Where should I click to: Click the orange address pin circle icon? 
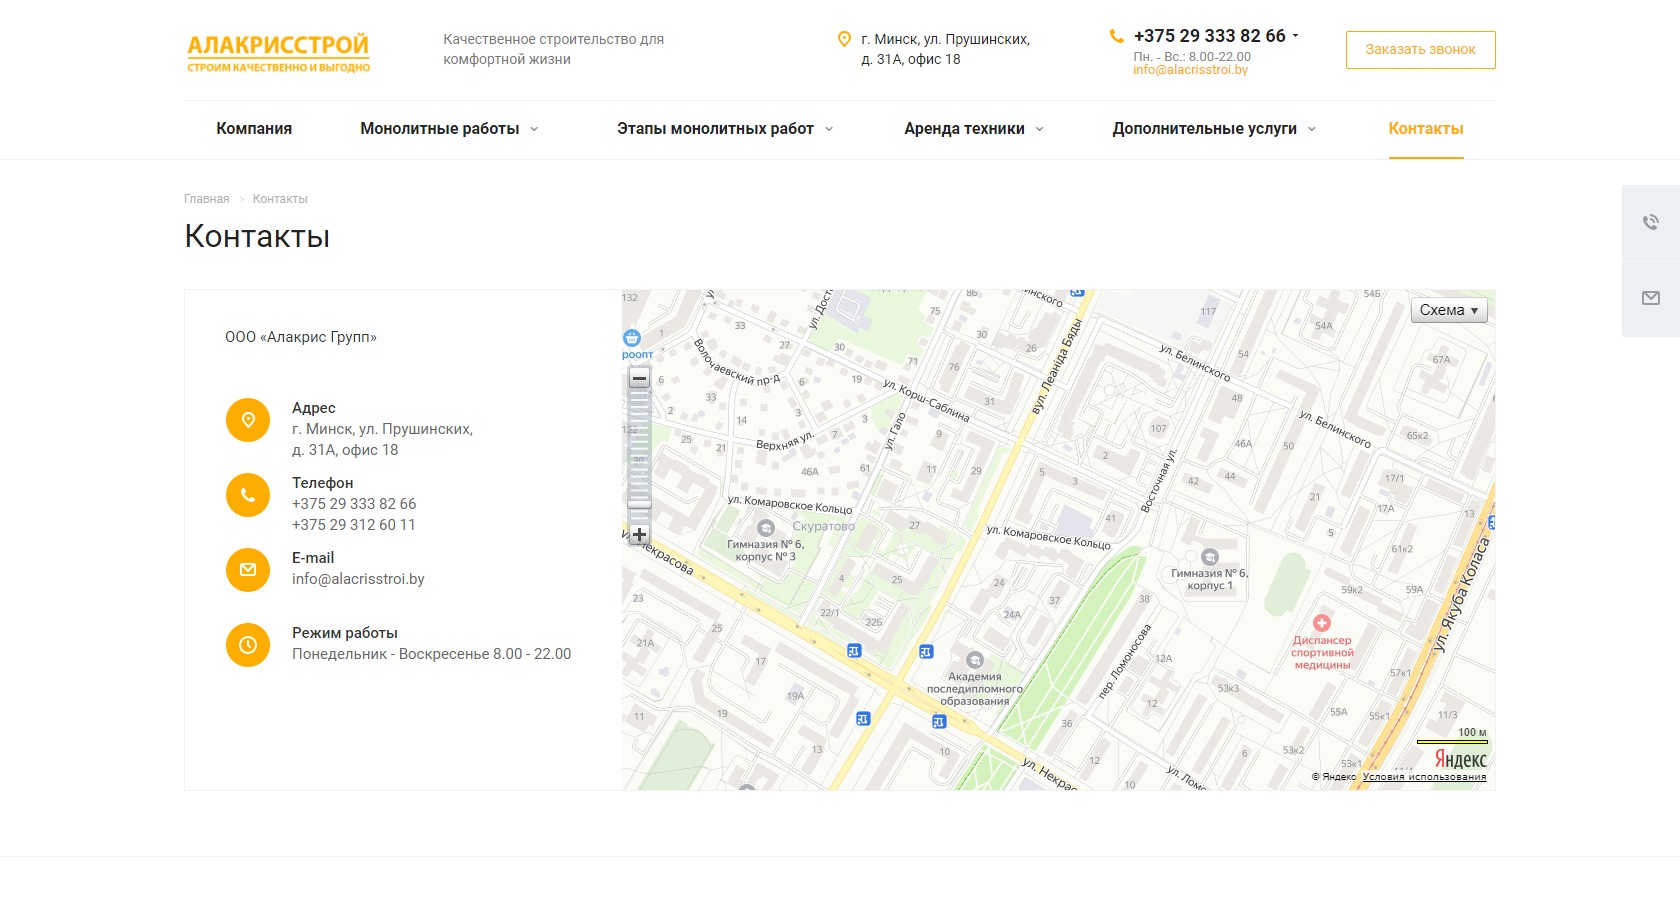tap(248, 420)
